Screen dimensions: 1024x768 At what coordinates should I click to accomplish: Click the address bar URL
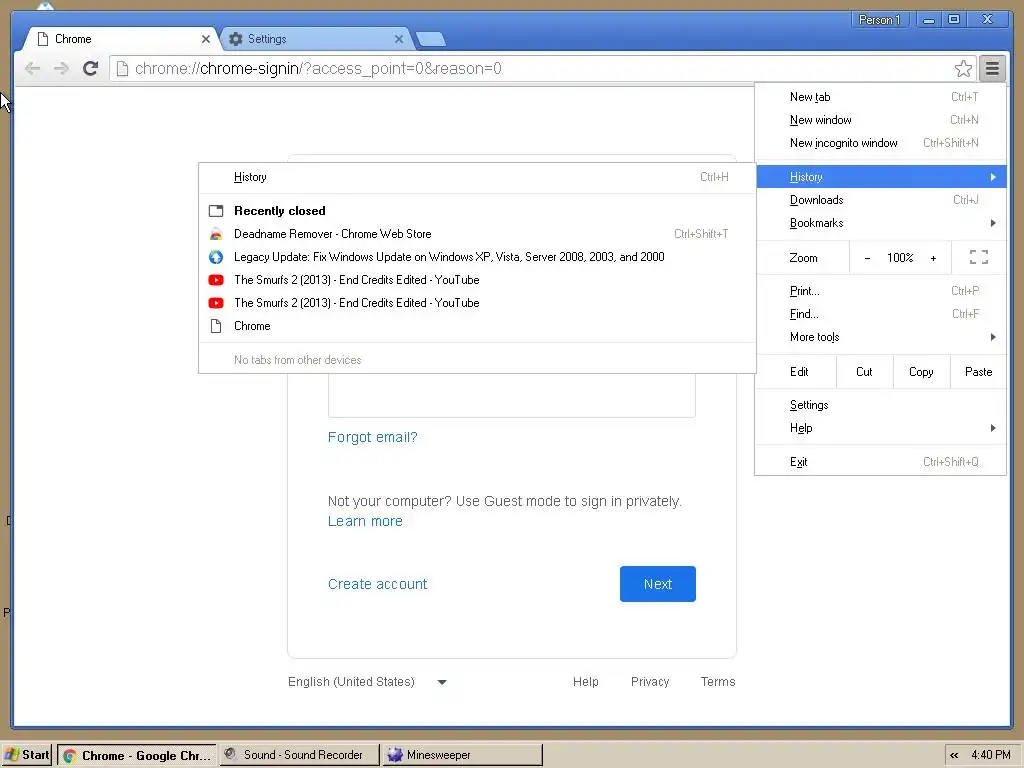318,69
